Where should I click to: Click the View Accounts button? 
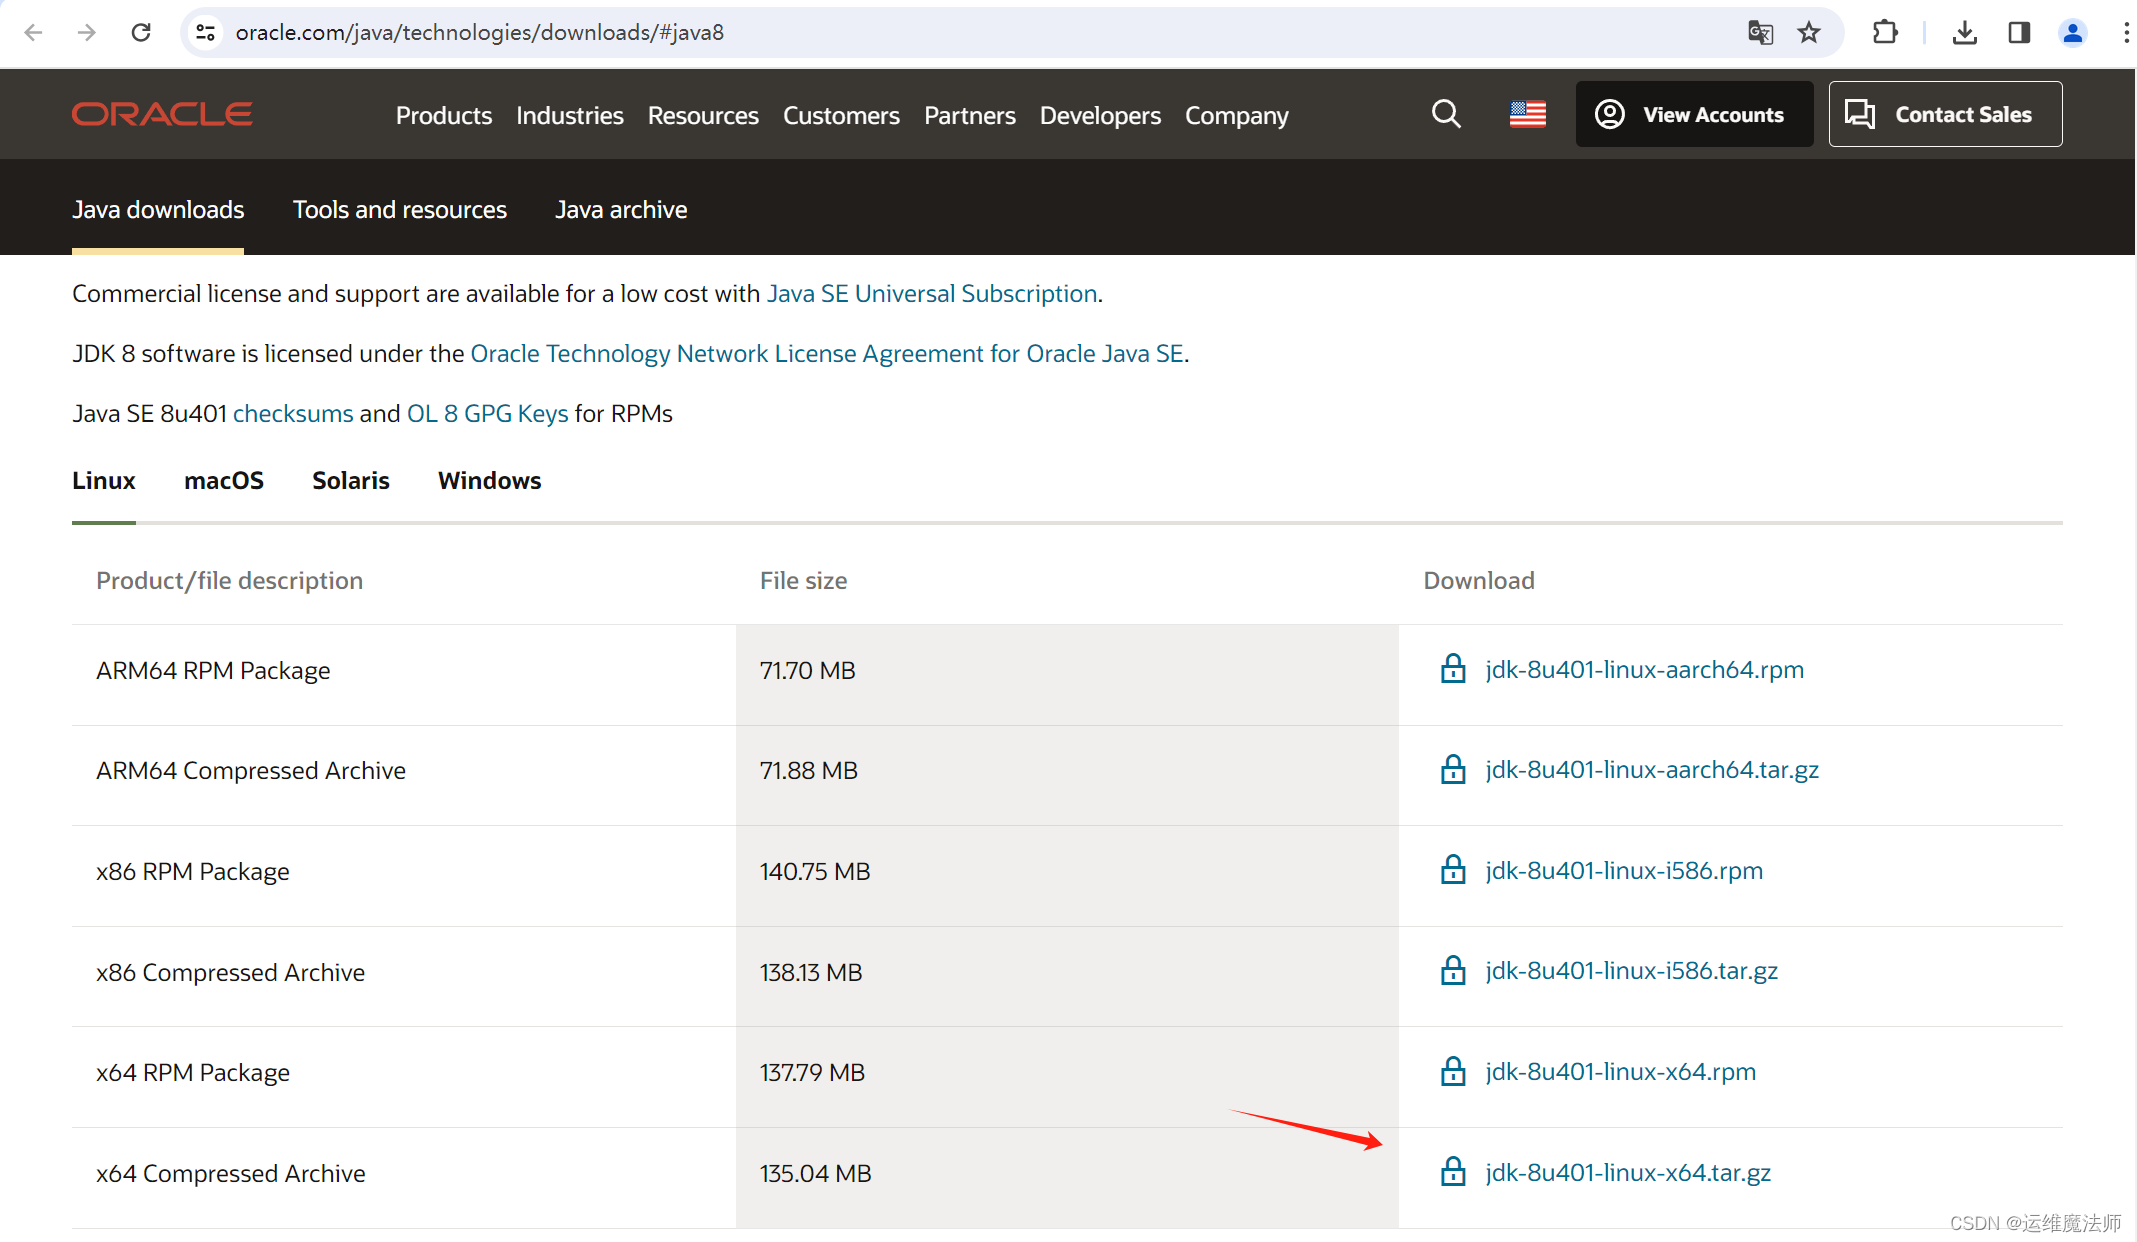1694,114
